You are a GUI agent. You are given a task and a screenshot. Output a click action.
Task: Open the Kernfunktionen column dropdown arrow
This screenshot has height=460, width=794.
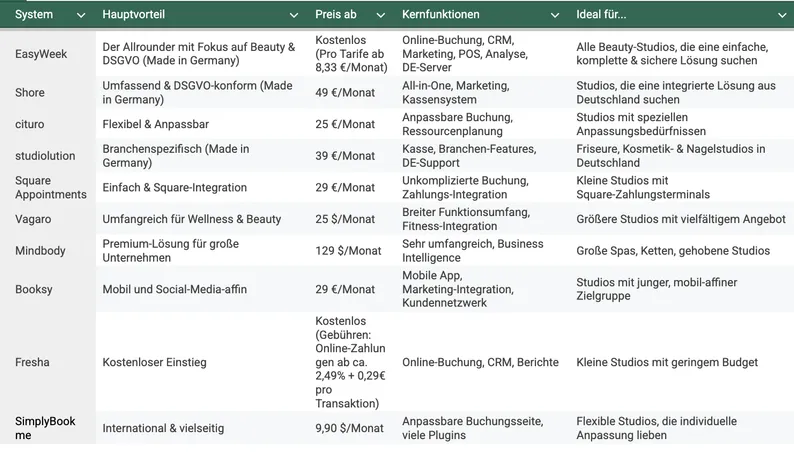click(554, 15)
